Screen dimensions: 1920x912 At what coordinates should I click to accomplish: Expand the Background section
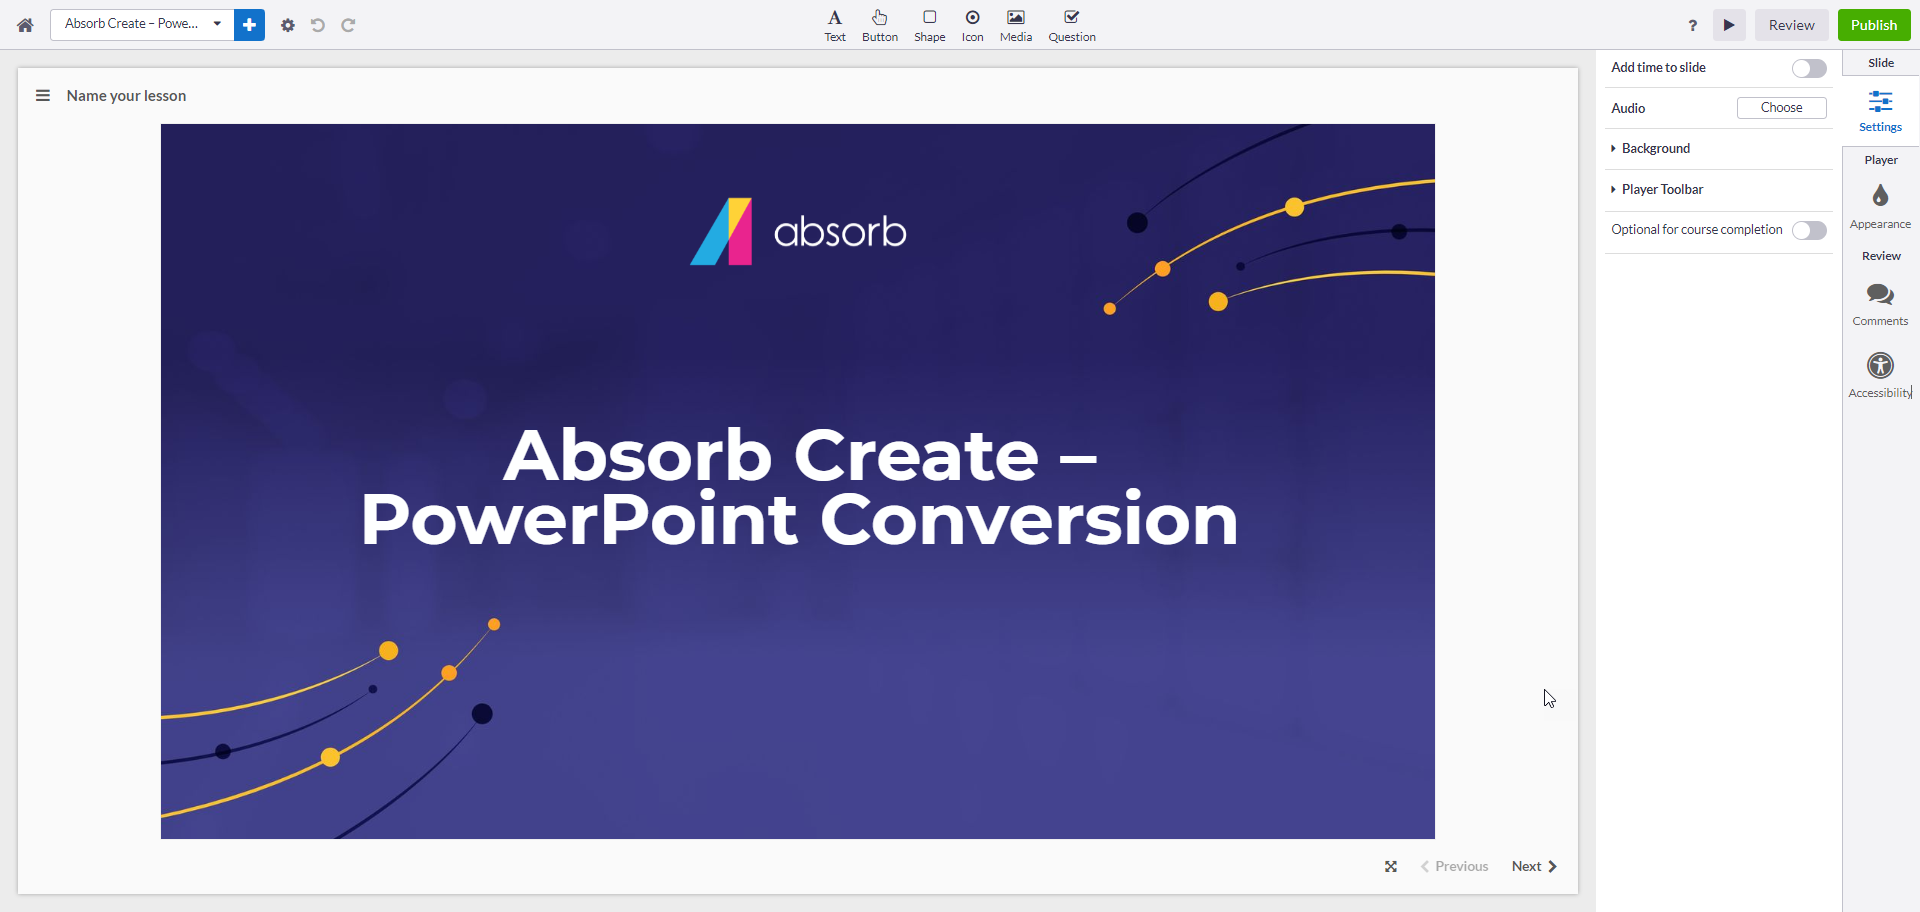[x=1719, y=149]
